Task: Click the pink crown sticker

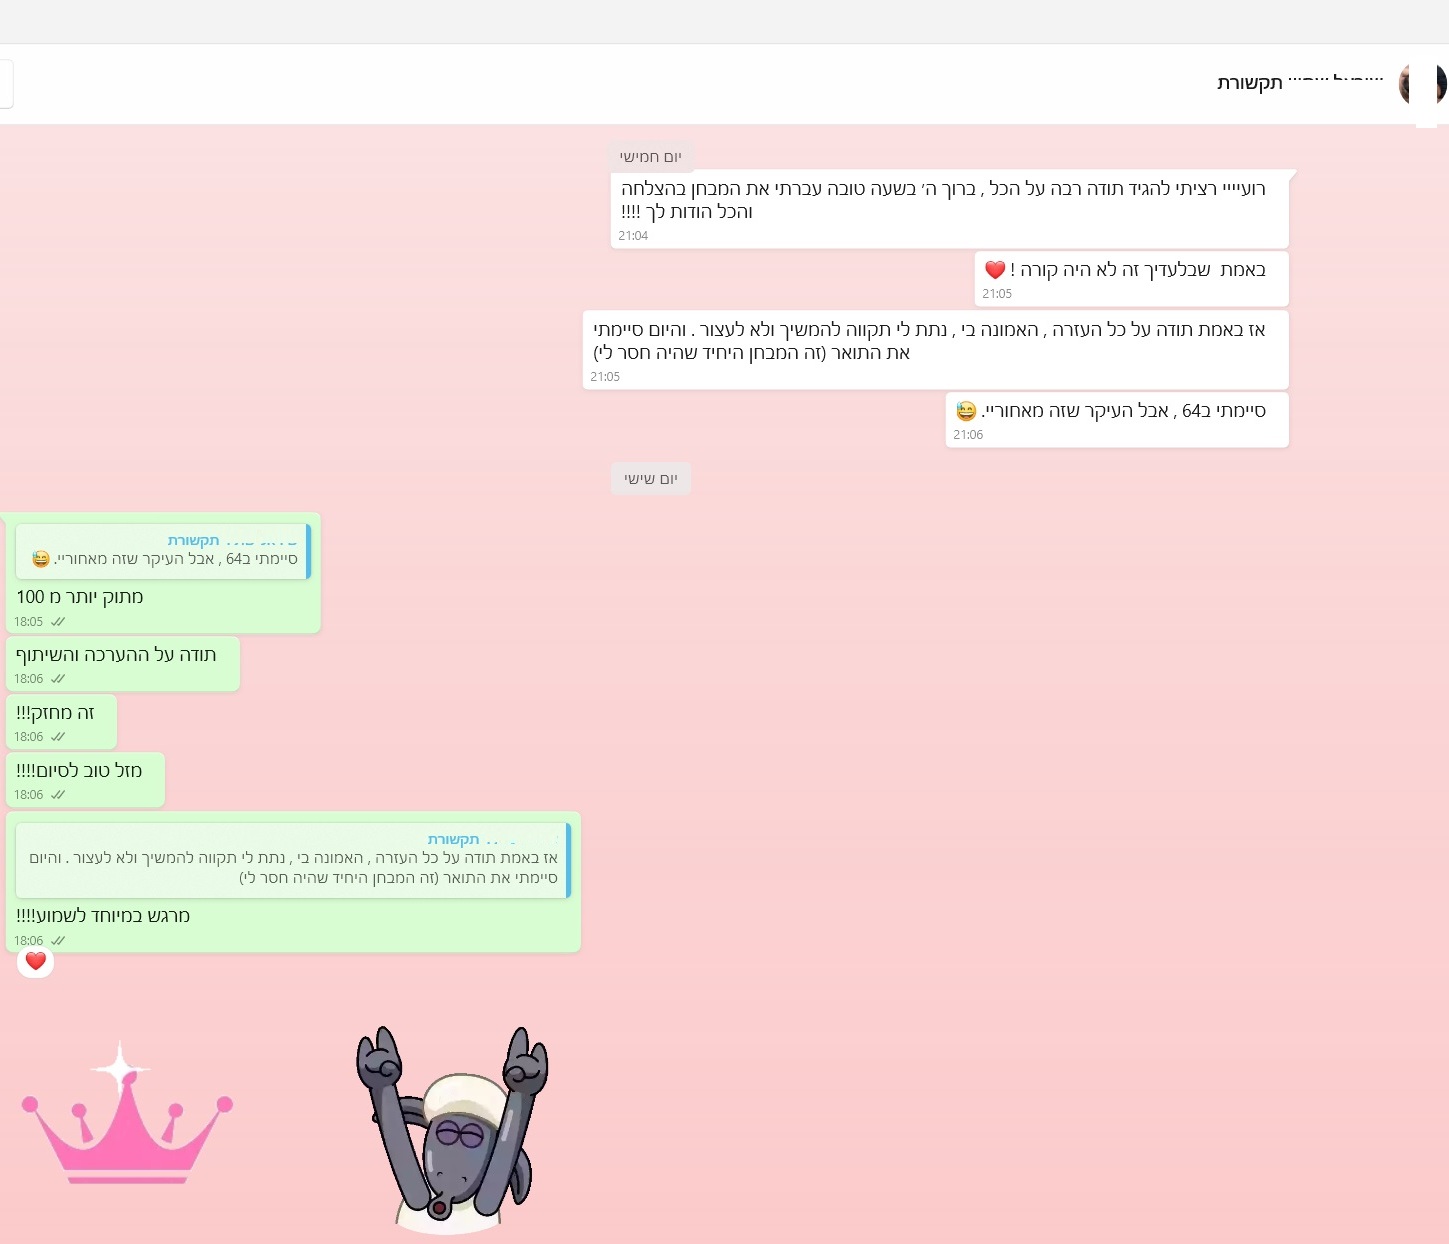Action: [126, 1115]
